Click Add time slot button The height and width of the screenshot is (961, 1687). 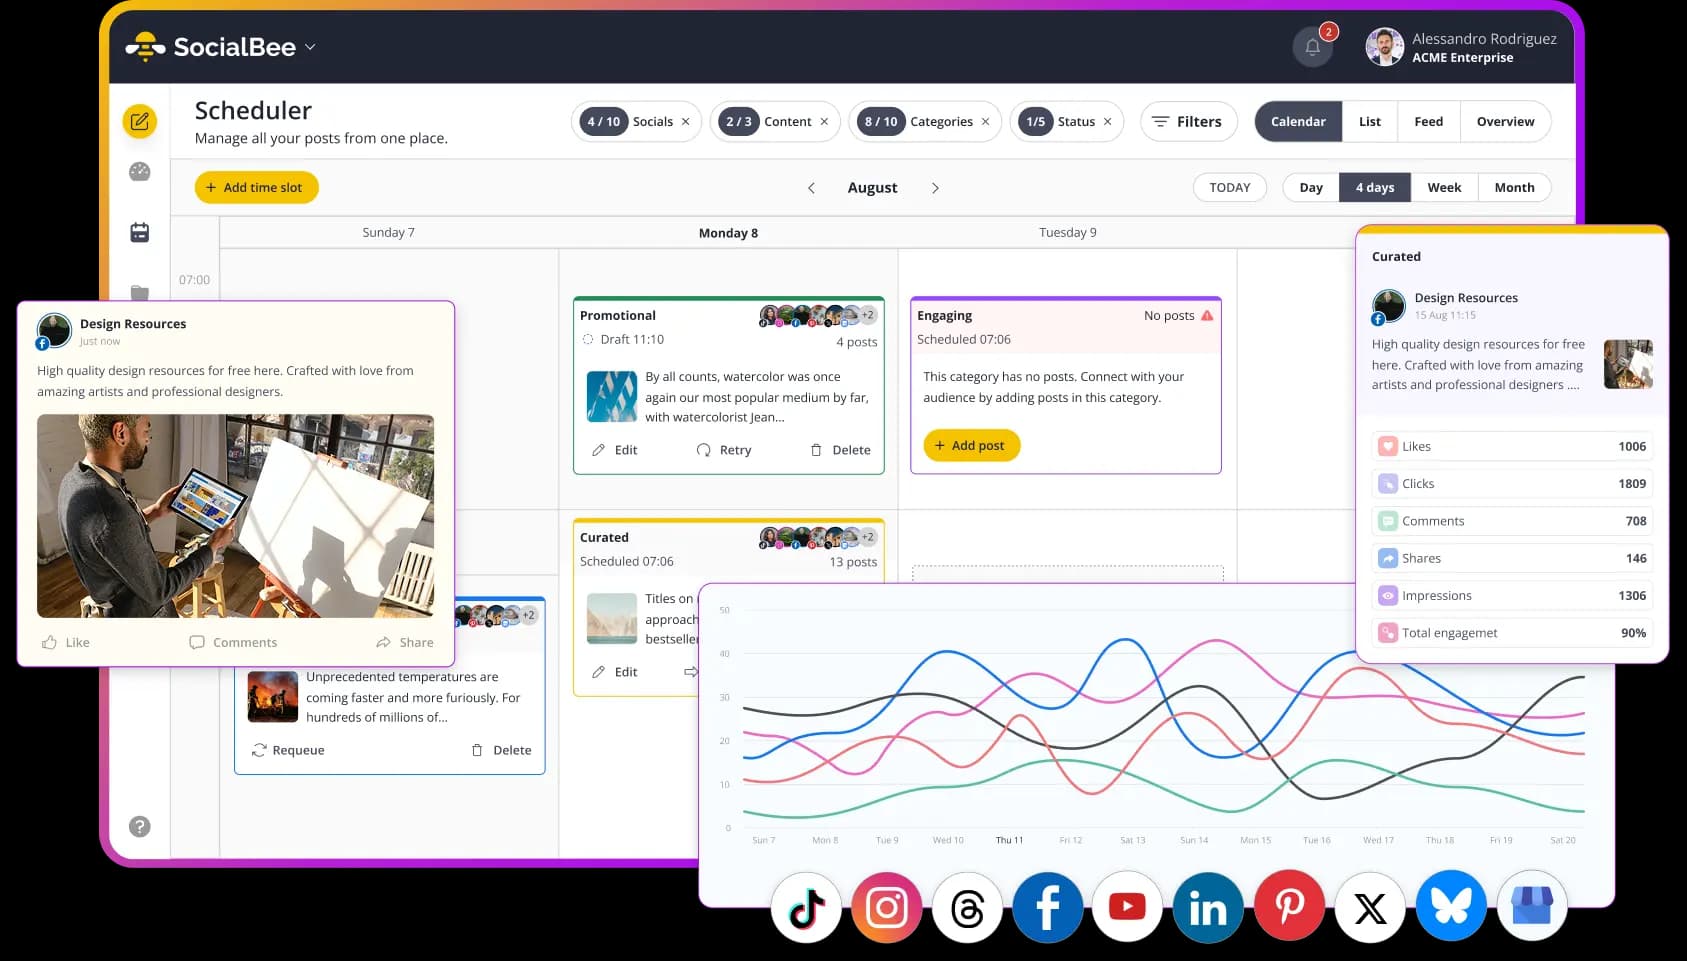(256, 188)
